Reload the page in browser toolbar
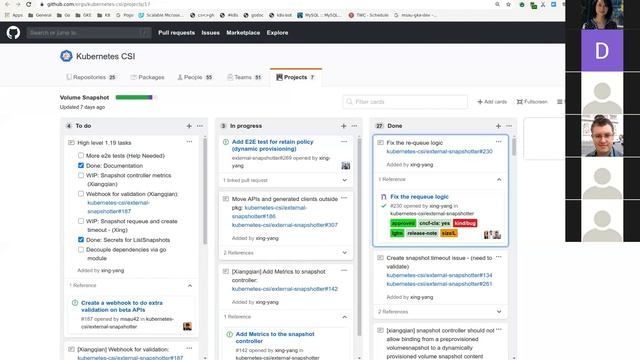 pos(29,4)
